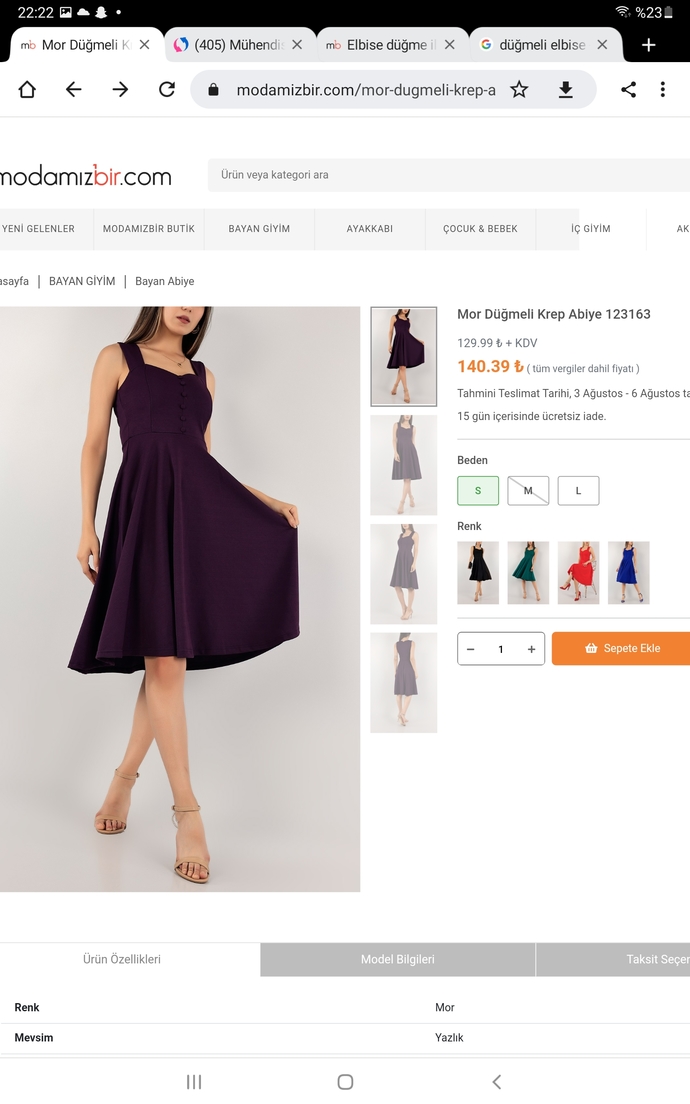Choose the green dress color swatch
This screenshot has width=690, height=1104.
click(528, 572)
